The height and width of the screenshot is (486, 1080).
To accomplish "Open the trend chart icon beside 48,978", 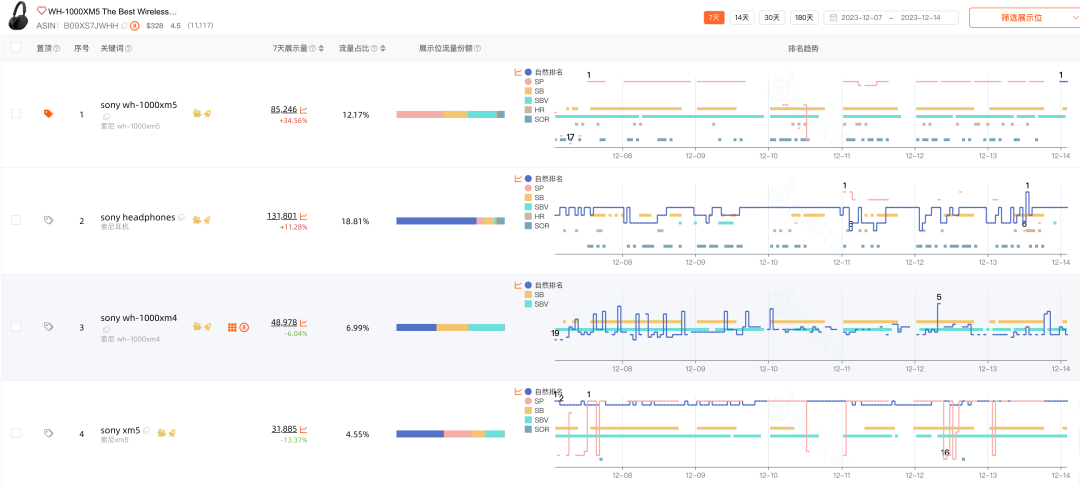I will click(x=304, y=323).
